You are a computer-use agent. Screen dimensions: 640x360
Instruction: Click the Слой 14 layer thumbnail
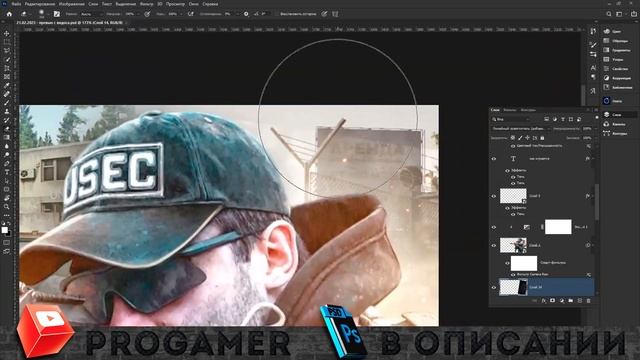[x=513, y=287]
